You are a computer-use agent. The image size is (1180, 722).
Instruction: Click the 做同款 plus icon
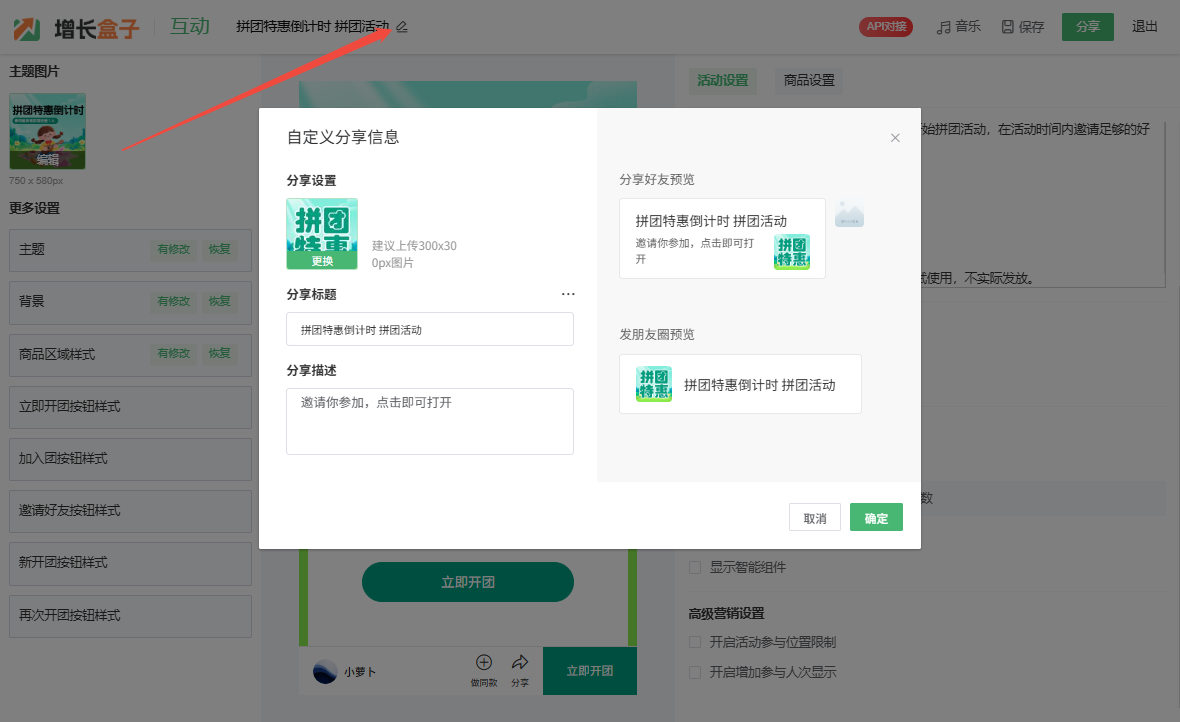[484, 662]
